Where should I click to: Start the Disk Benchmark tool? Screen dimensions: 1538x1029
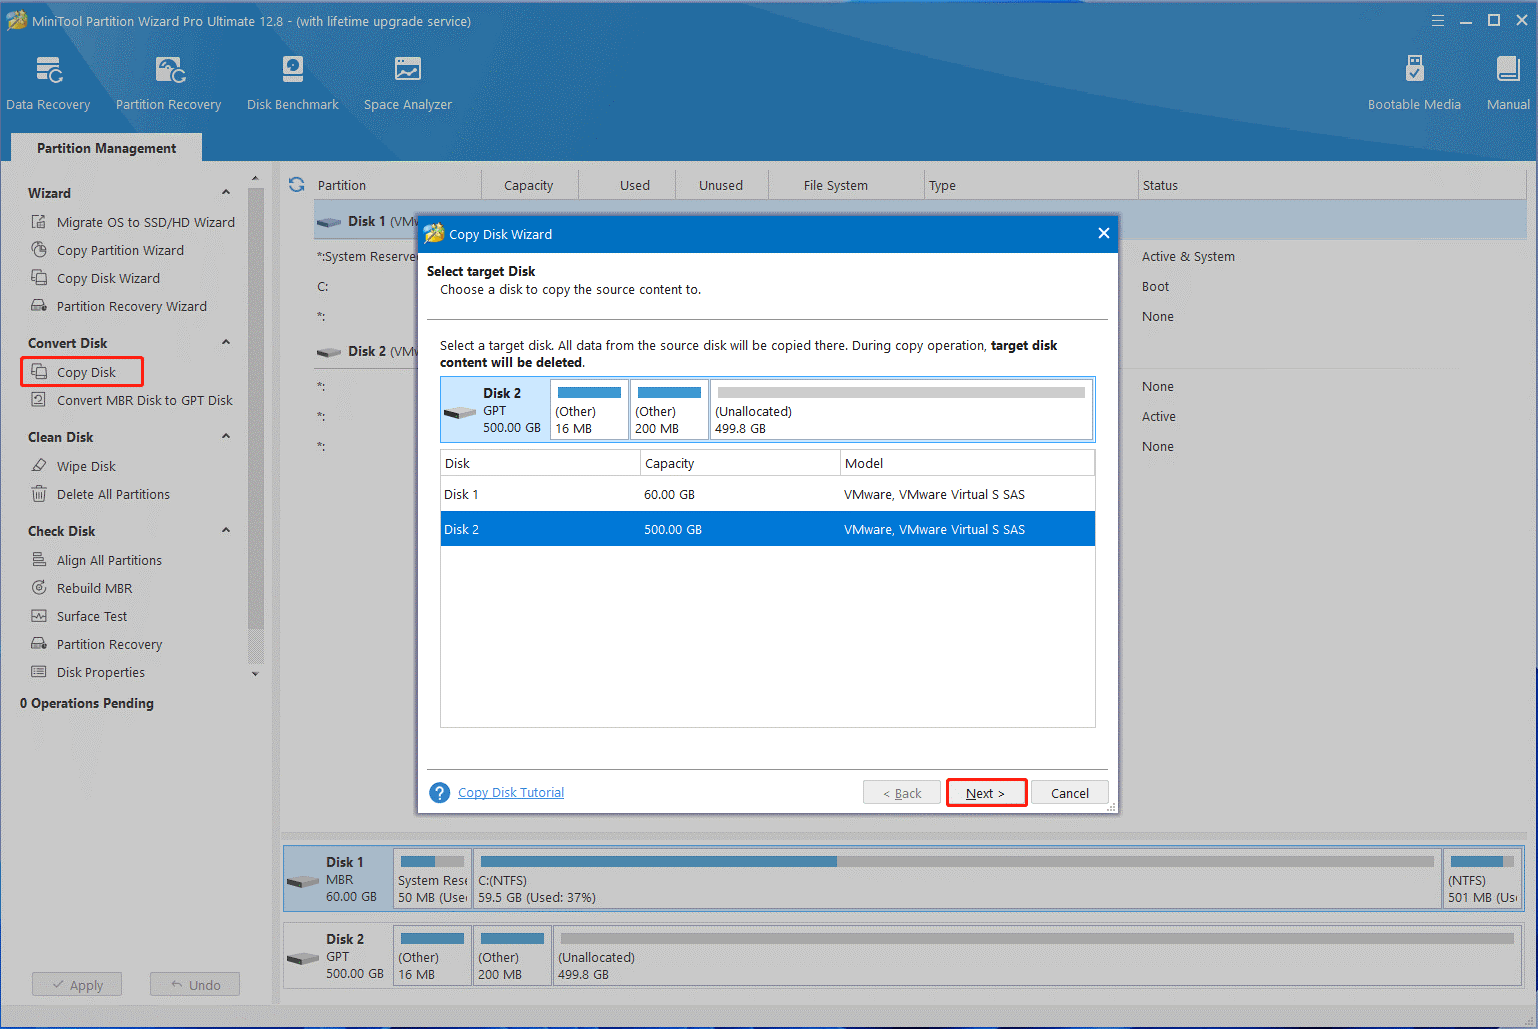(292, 80)
